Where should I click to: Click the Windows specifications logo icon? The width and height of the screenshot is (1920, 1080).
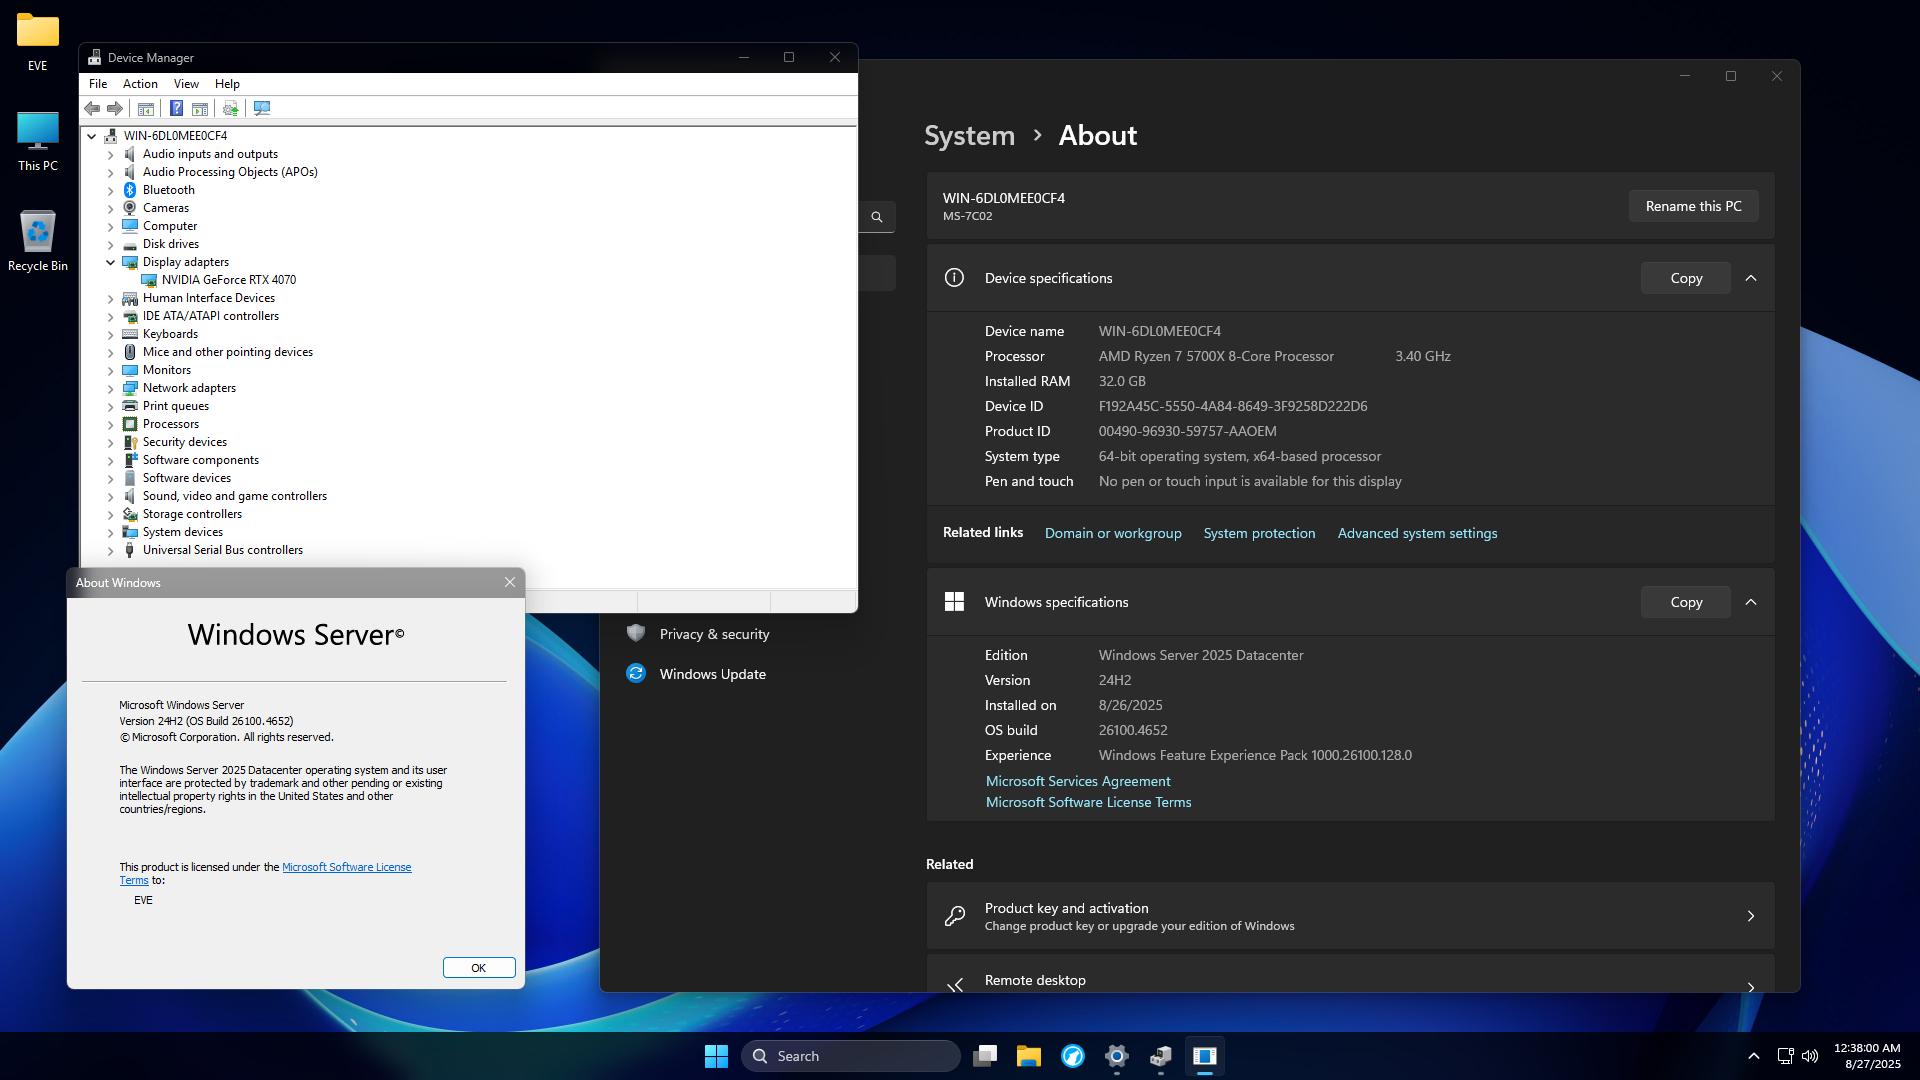[x=954, y=601]
